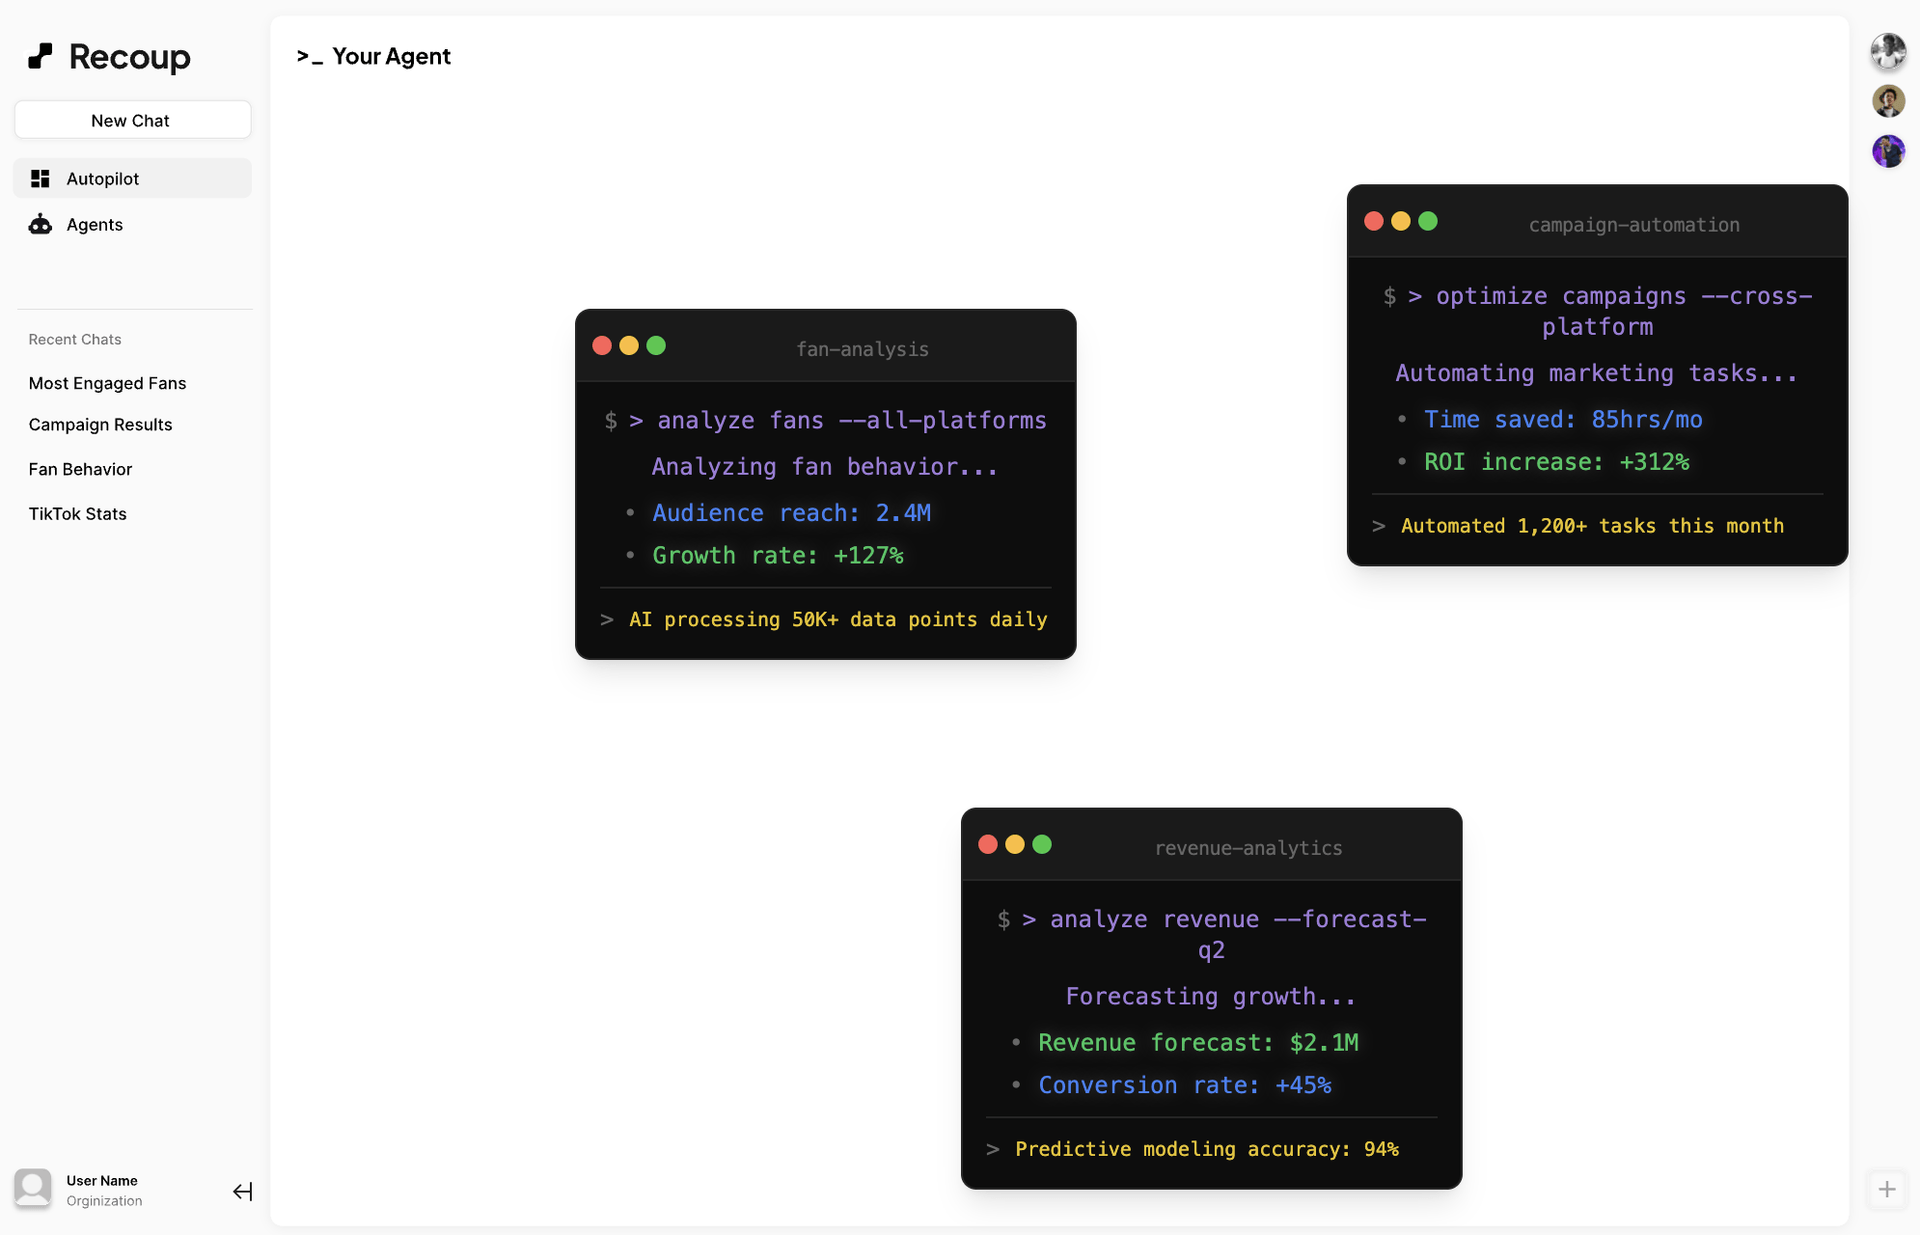The width and height of the screenshot is (1920, 1235).
Task: Click the Autopilot grid icon
Action: click(x=40, y=178)
